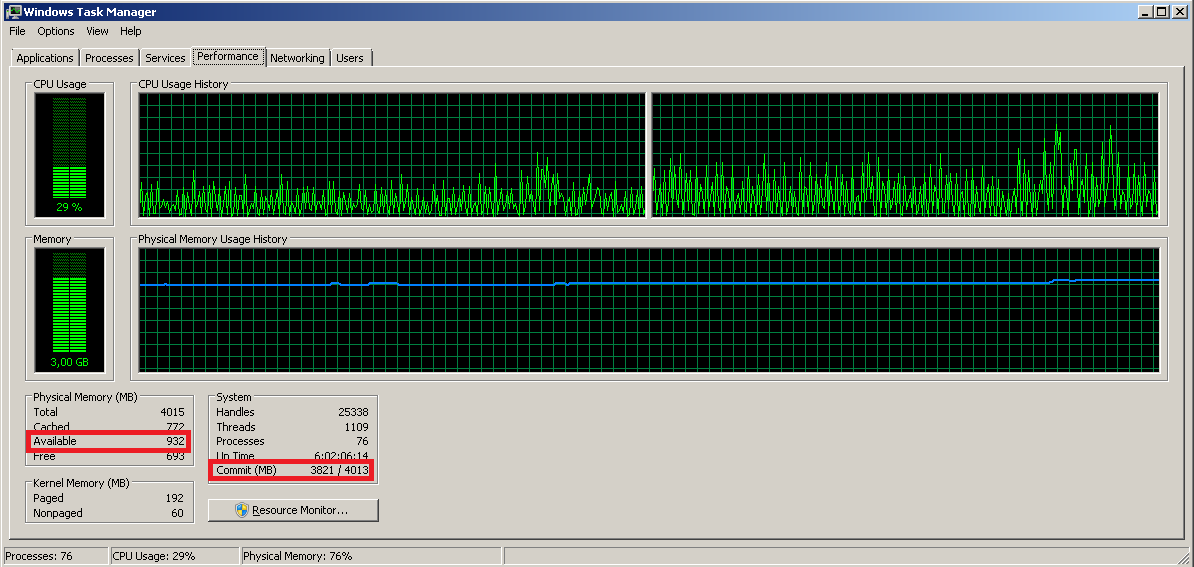The height and width of the screenshot is (567, 1194).
Task: Click the status bar Physical Memory: 76% entry
Action: tap(371, 556)
